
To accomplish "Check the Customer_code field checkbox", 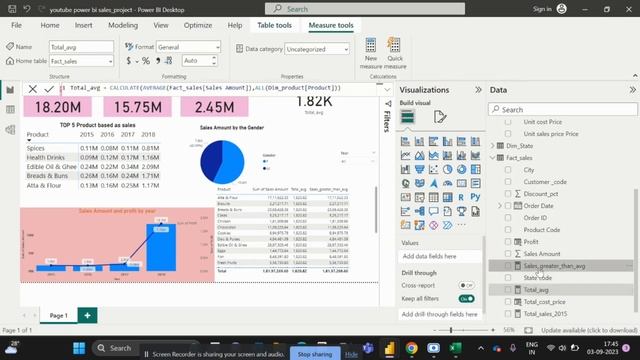I will 508,182.
